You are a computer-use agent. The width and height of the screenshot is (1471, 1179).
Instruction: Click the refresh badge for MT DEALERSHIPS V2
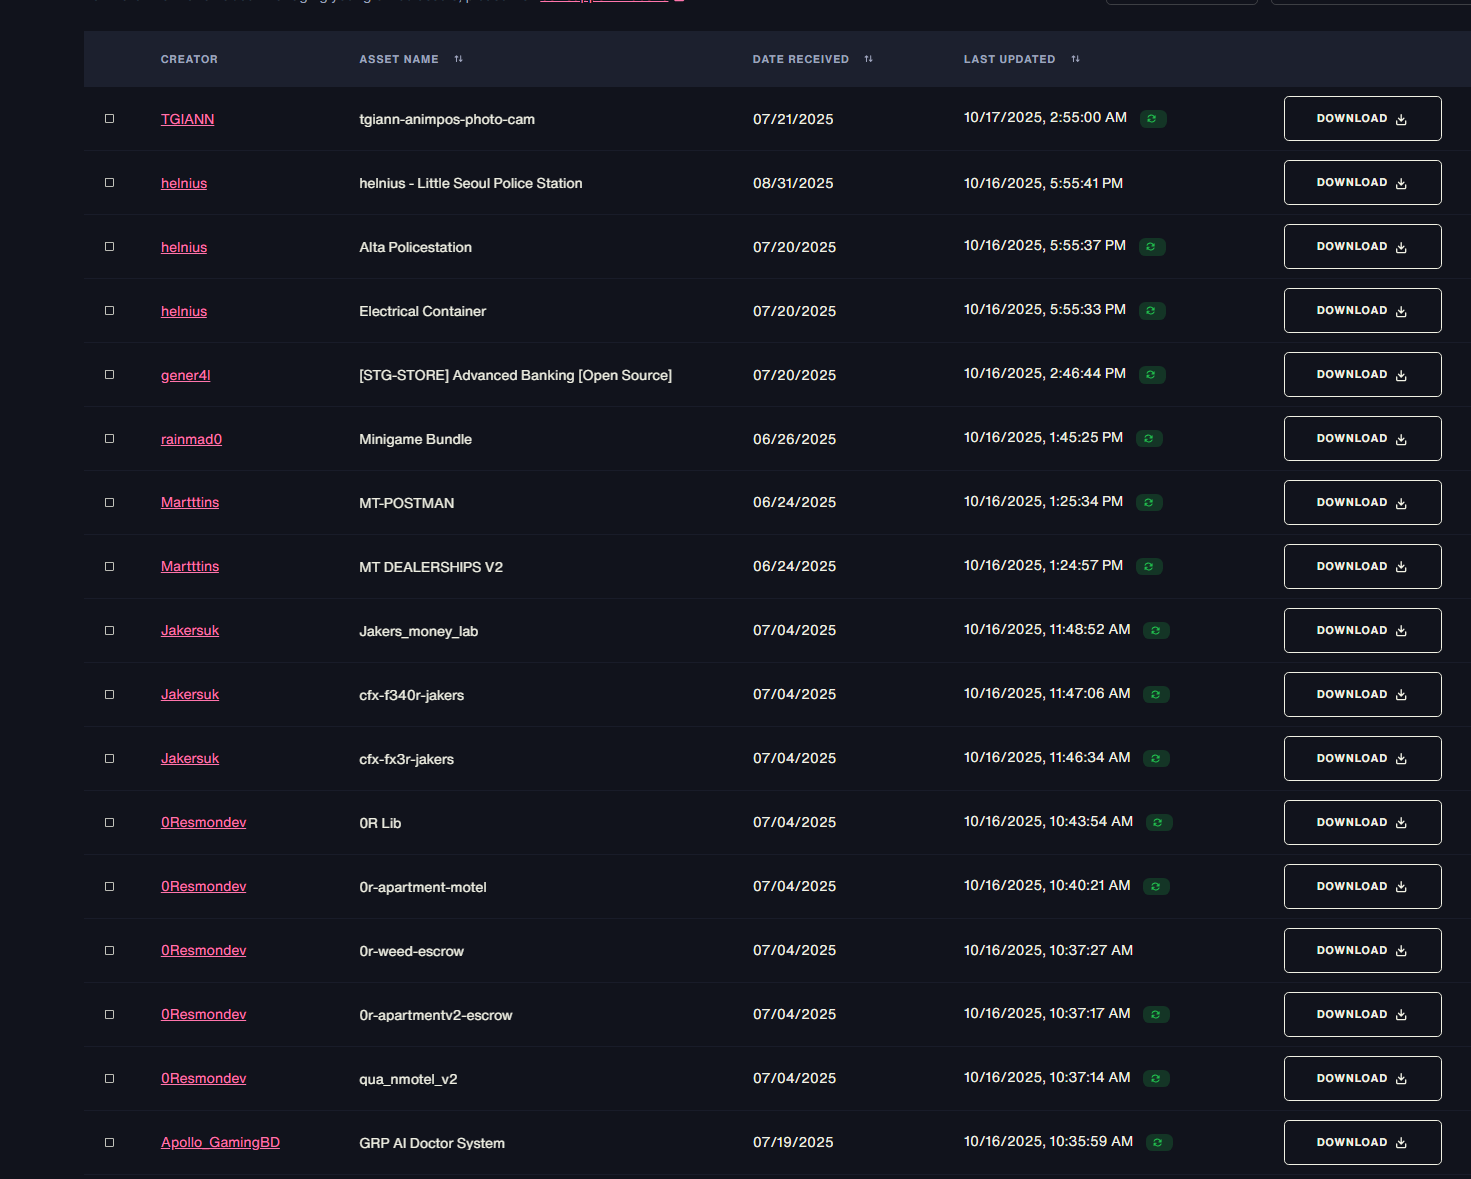[x=1149, y=567]
